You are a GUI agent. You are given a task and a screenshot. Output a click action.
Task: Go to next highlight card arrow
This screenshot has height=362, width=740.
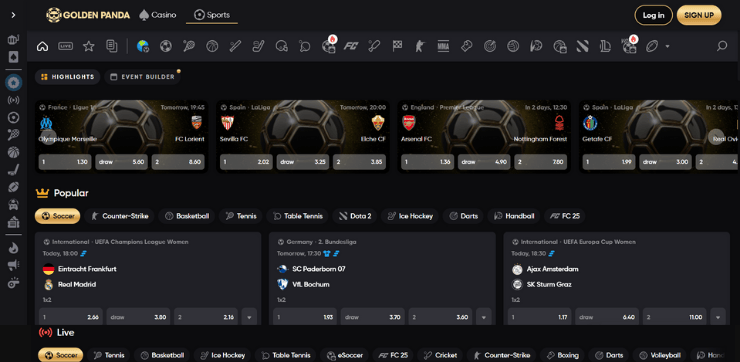click(716, 136)
